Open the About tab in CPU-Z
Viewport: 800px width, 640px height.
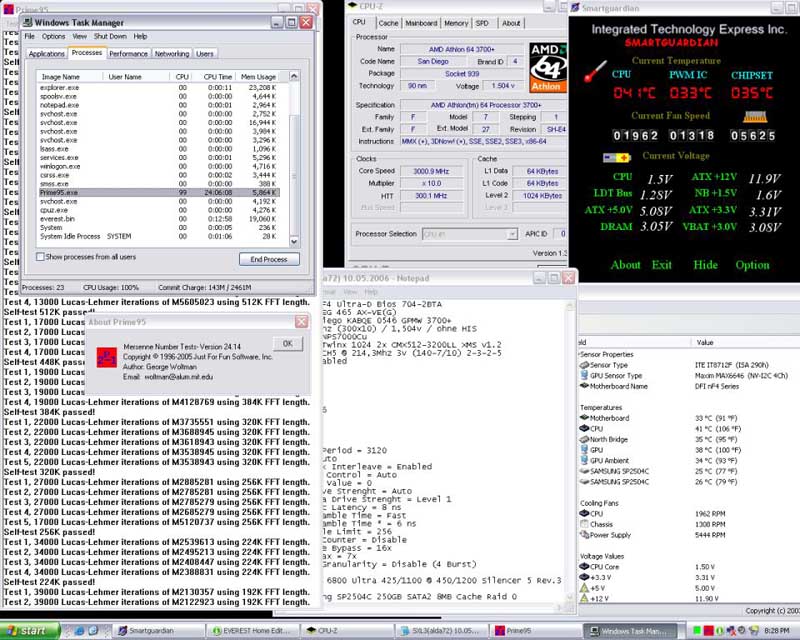tap(511, 23)
